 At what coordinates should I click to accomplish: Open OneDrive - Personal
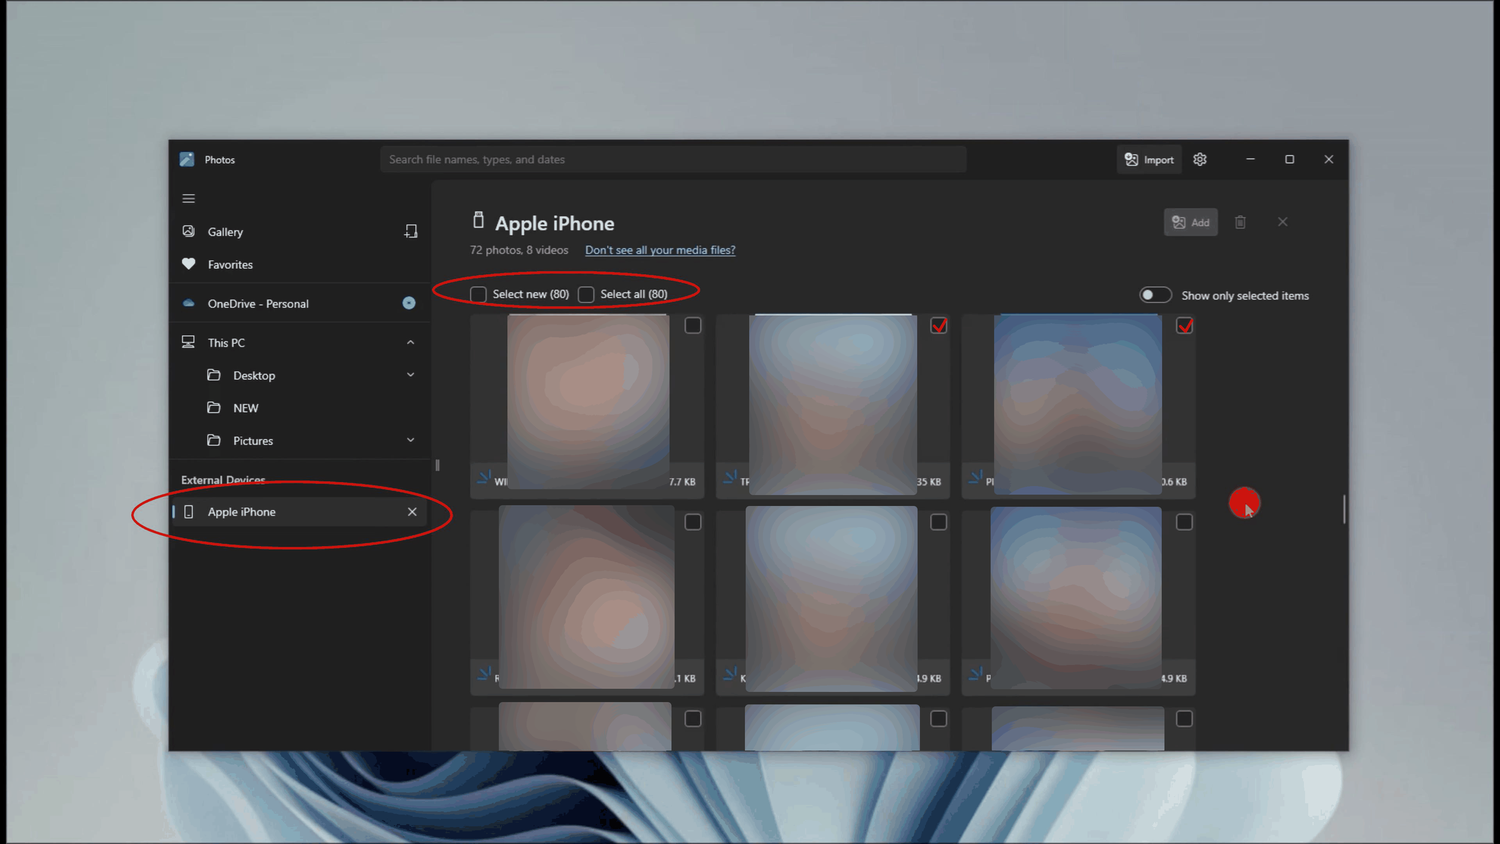(258, 304)
